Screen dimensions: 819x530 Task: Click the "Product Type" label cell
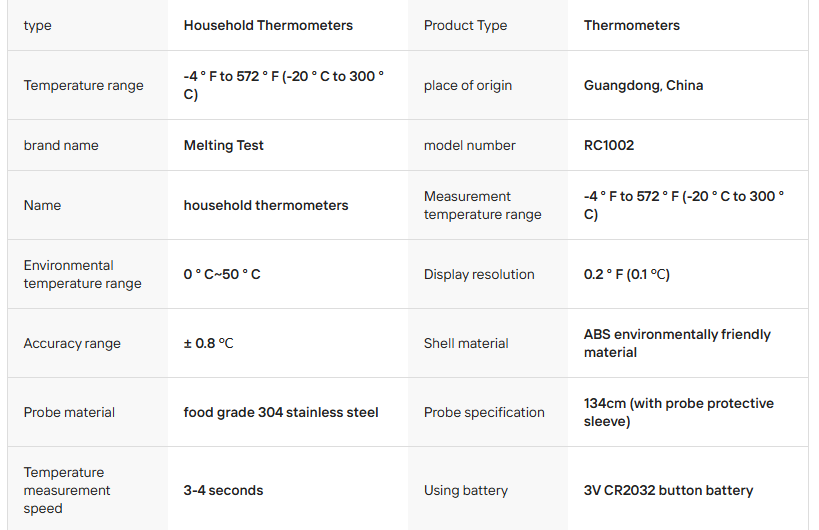point(465,26)
